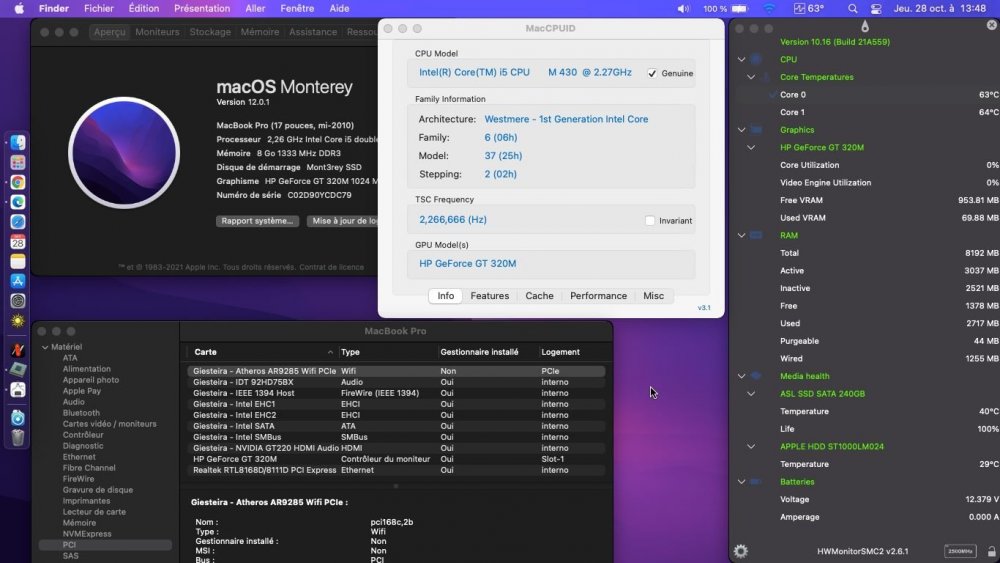
Task: Click Rapport système button
Action: tap(257, 221)
